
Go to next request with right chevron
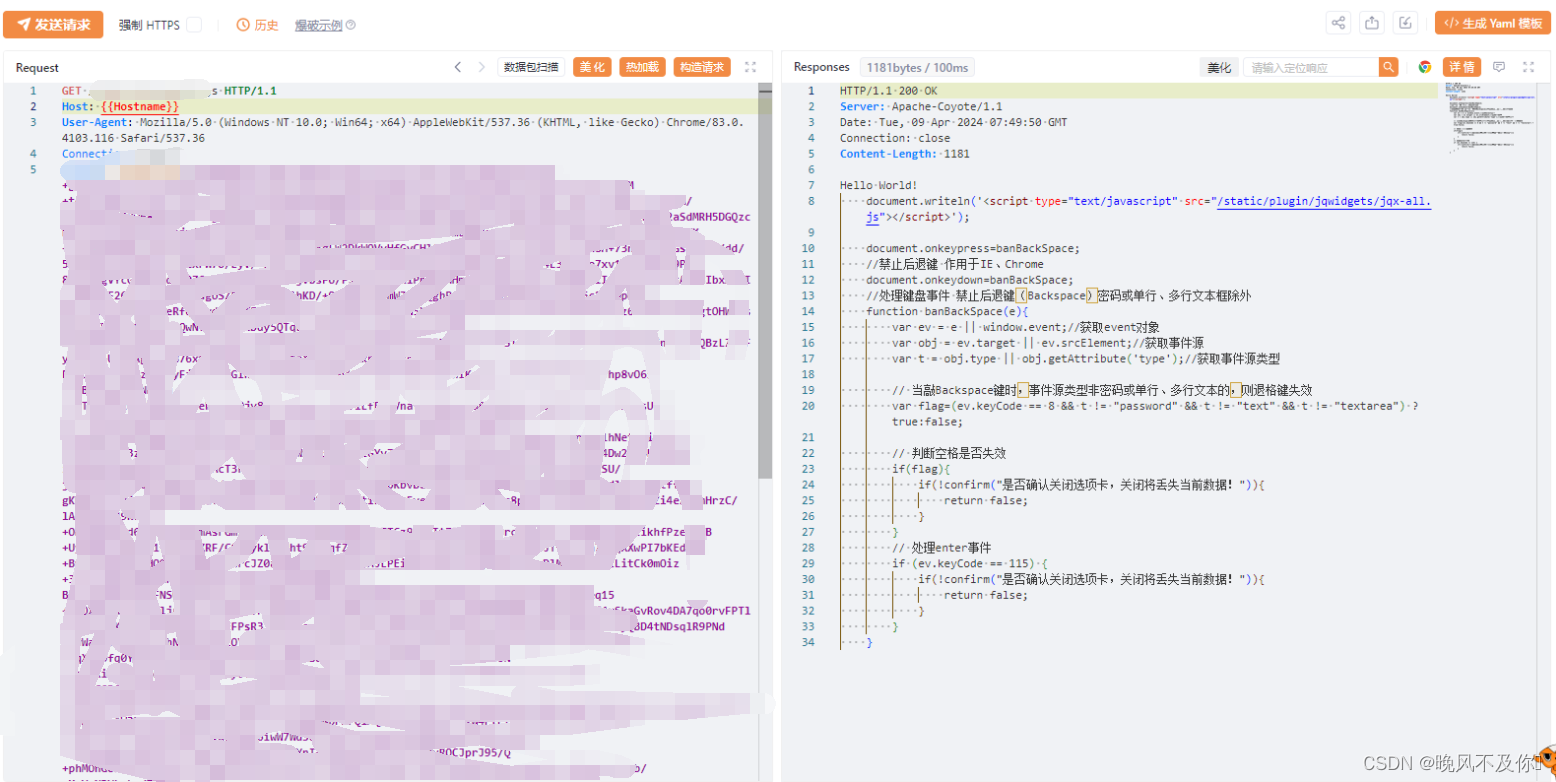482,67
